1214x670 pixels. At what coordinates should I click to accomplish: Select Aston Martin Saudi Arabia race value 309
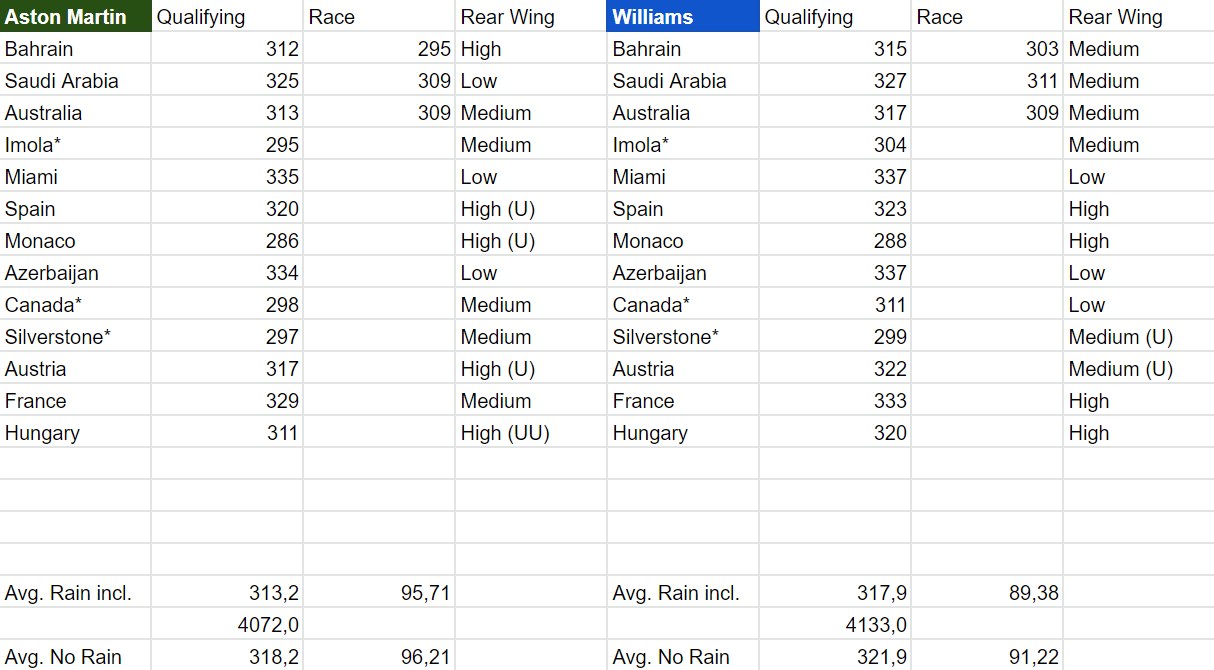[x=380, y=81]
